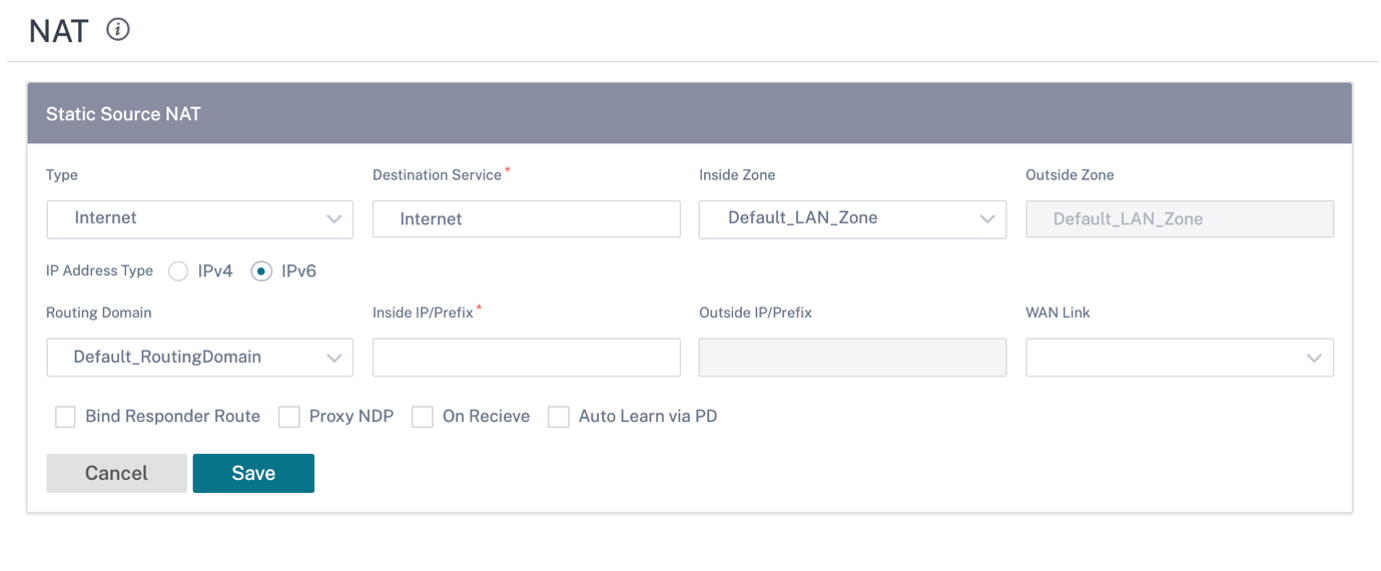The image size is (1381, 571).
Task: Click the Outside IP/Prefix field
Action: click(852, 357)
